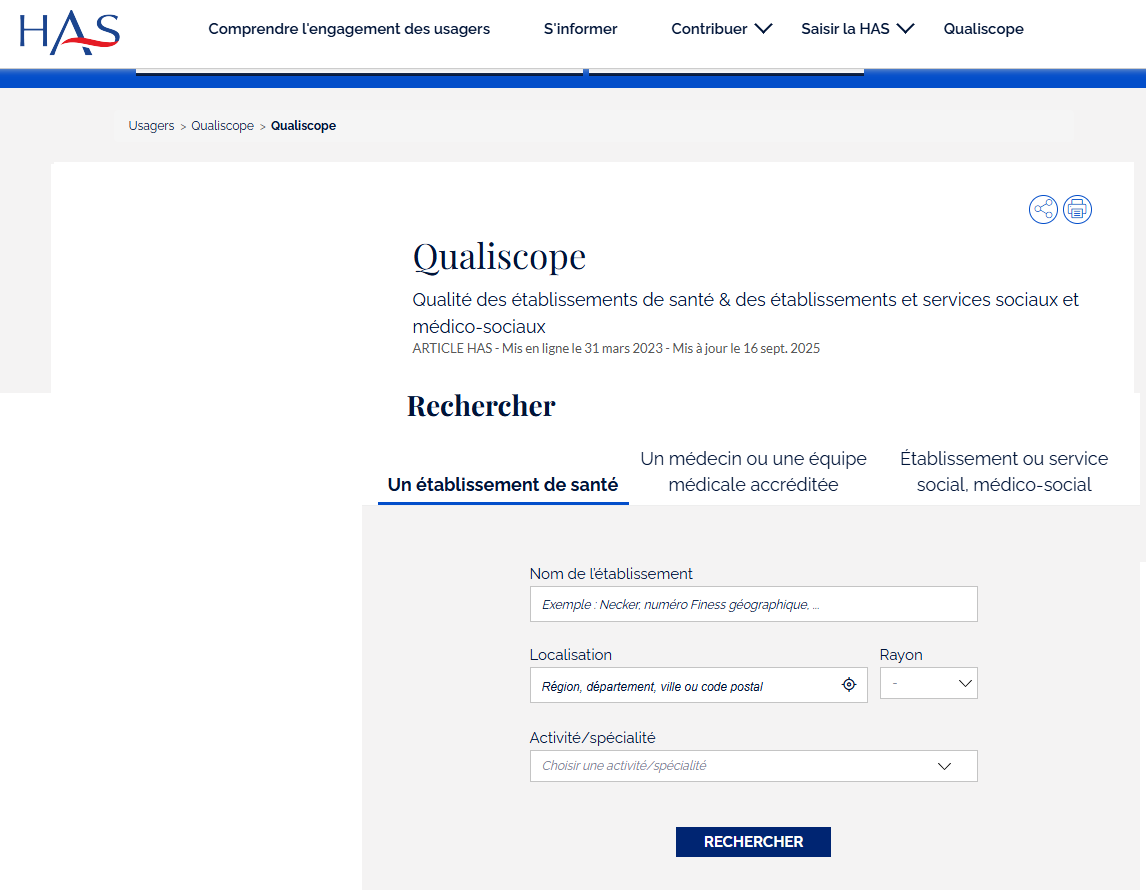The height and width of the screenshot is (890, 1146).
Task: Click the 'ARTICLE HAS - Mis en ligne' date line
Action: click(x=616, y=349)
